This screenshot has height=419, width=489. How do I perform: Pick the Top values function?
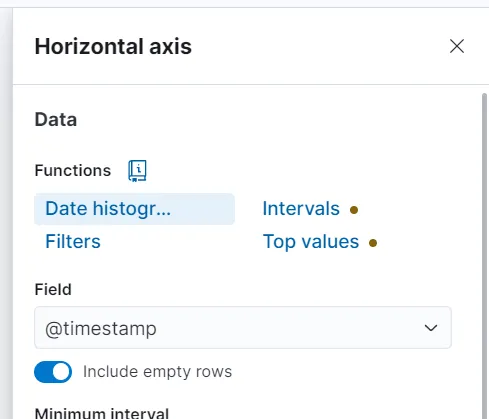point(311,242)
